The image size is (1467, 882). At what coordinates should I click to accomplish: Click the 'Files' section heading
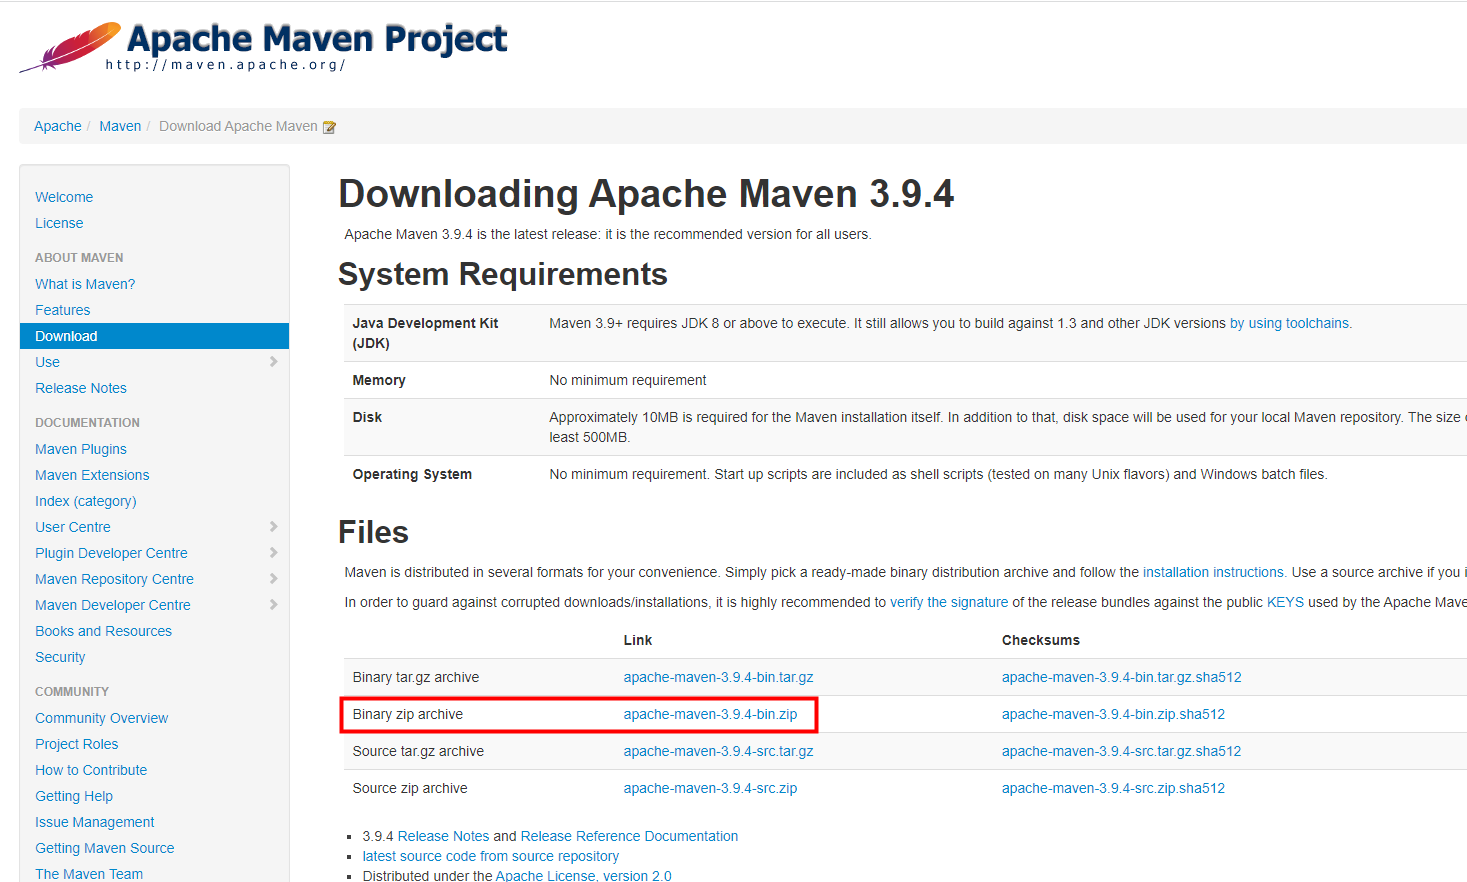[373, 532]
